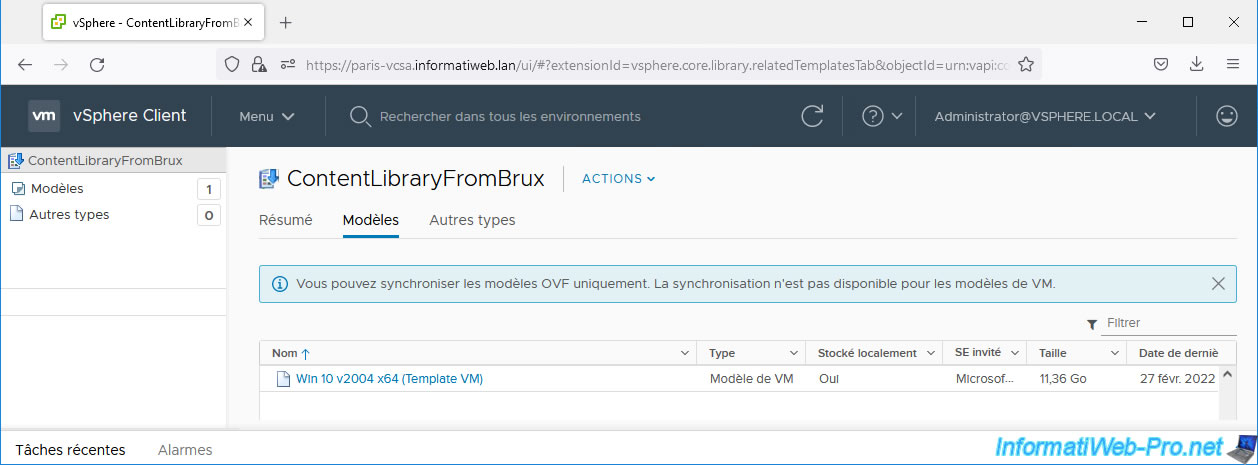Click the file icon of Win 10 template row

click(x=282, y=379)
